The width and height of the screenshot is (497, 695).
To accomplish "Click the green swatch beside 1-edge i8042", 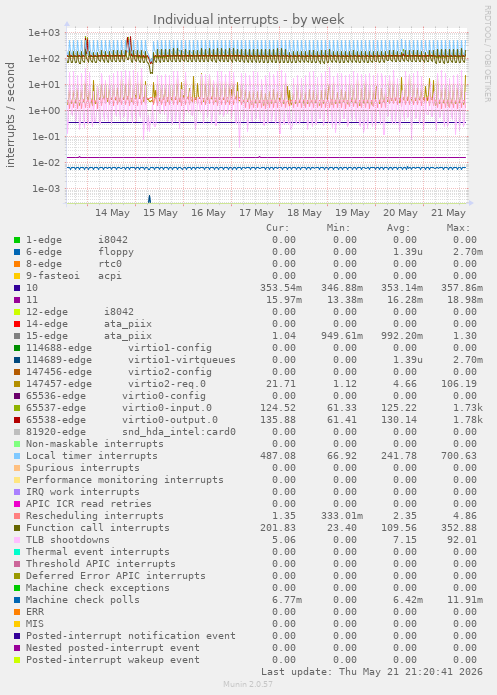I will 17,240.
